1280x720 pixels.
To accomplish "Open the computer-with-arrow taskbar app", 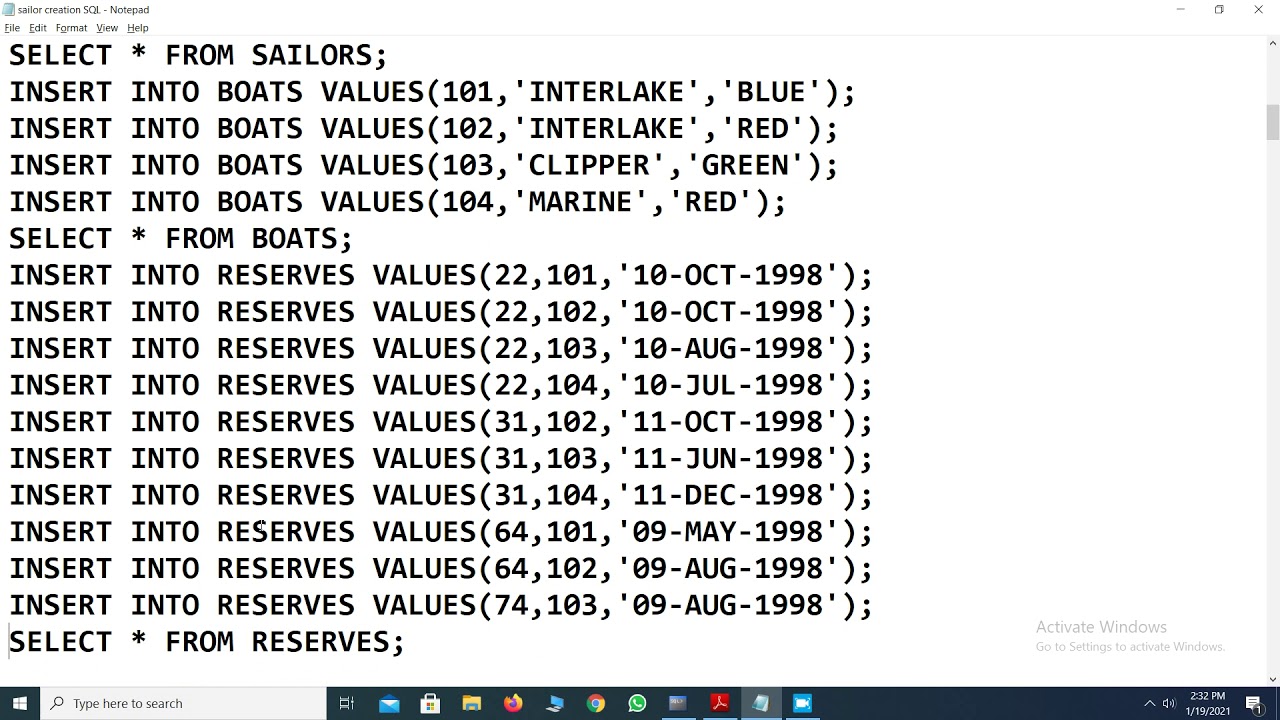I will [554, 703].
